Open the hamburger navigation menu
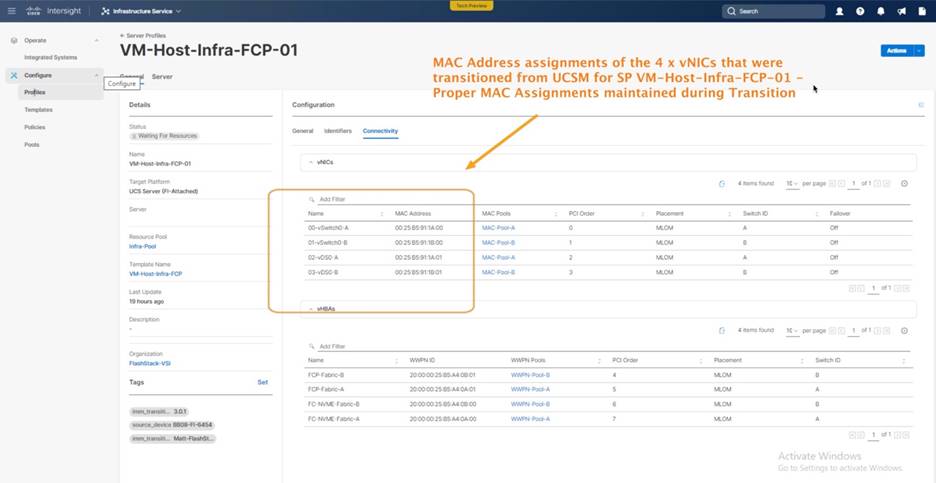The width and height of the screenshot is (936, 483). point(11,11)
